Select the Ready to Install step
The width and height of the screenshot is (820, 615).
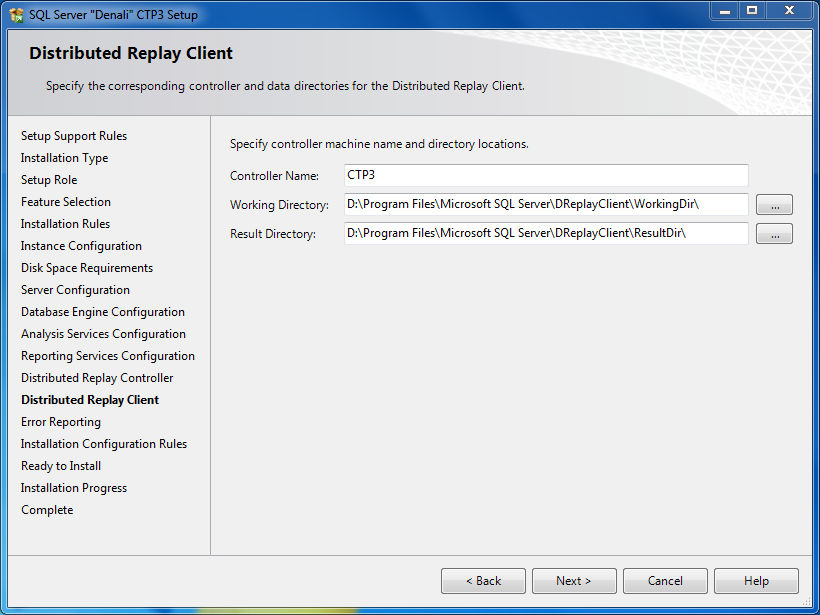(x=61, y=466)
